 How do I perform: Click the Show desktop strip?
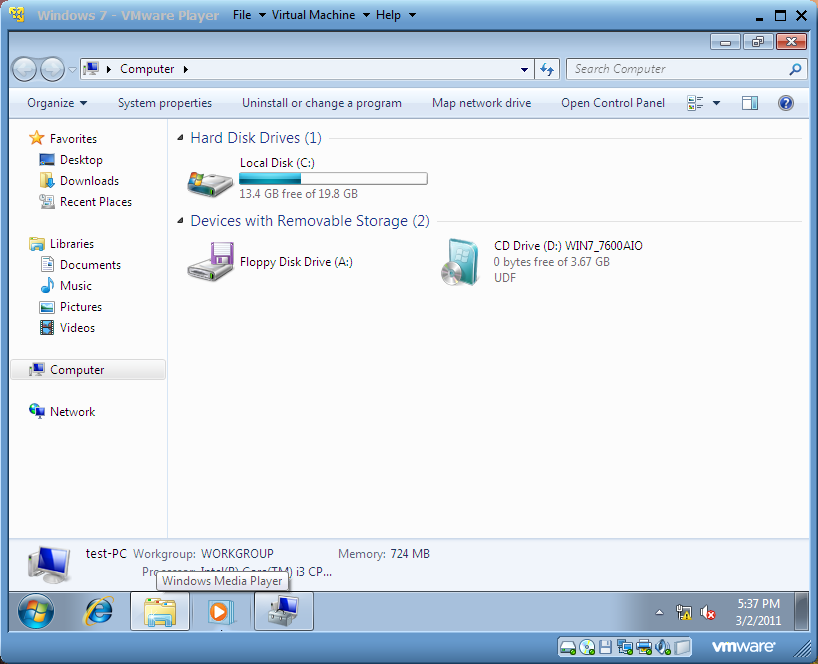pyautogui.click(x=802, y=611)
